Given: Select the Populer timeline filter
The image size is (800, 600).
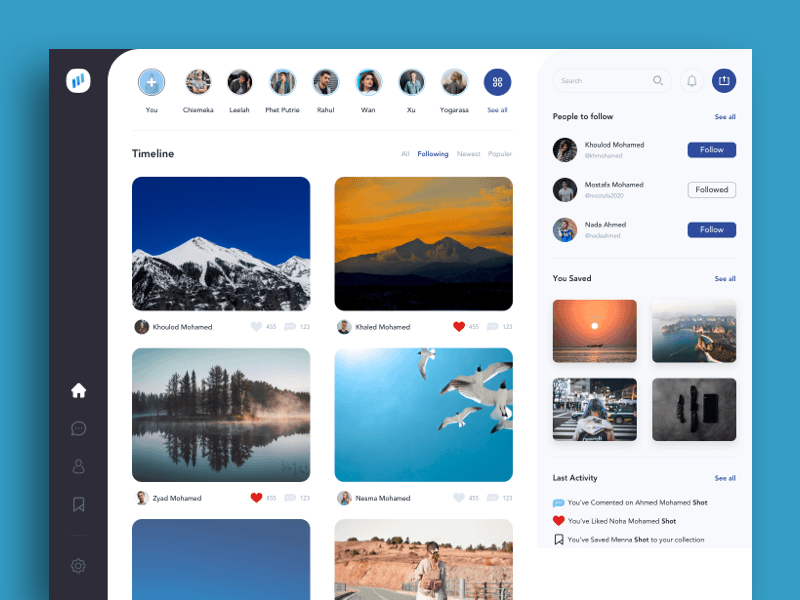Looking at the screenshot, I should click(500, 154).
